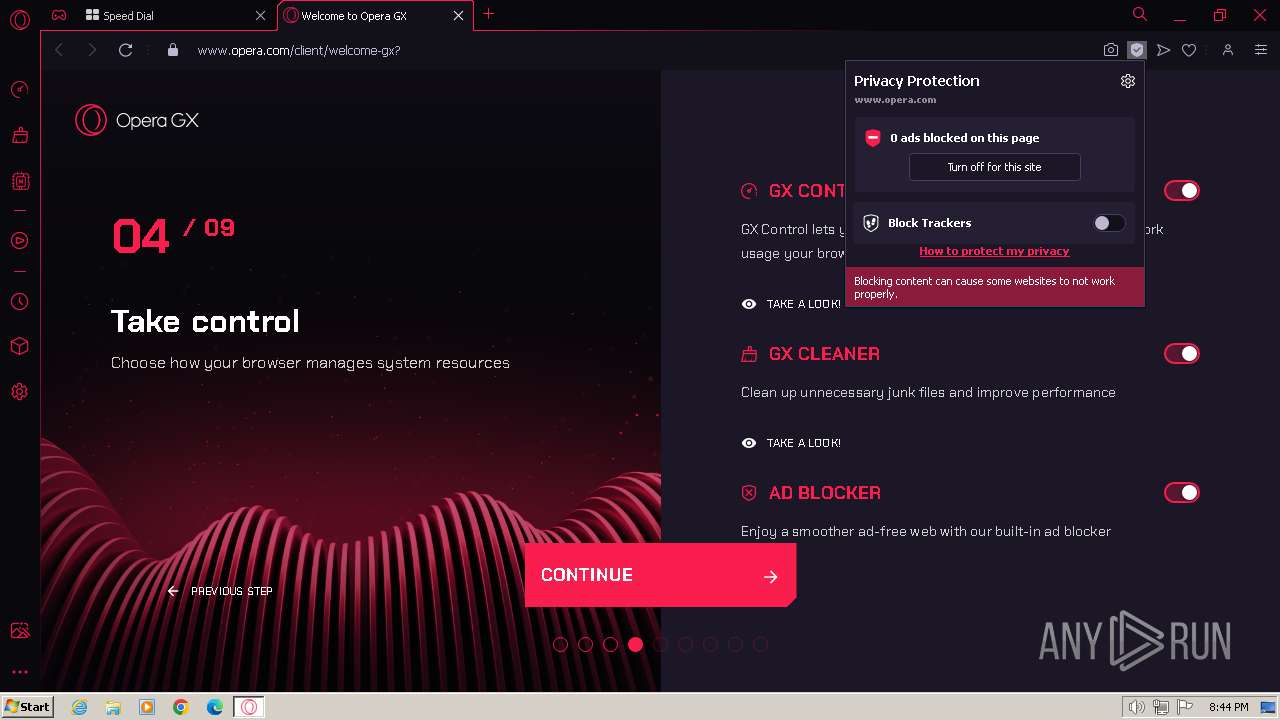Image resolution: width=1280 pixels, height=720 pixels.
Task: Jump to last step pagination dot
Action: pos(760,644)
